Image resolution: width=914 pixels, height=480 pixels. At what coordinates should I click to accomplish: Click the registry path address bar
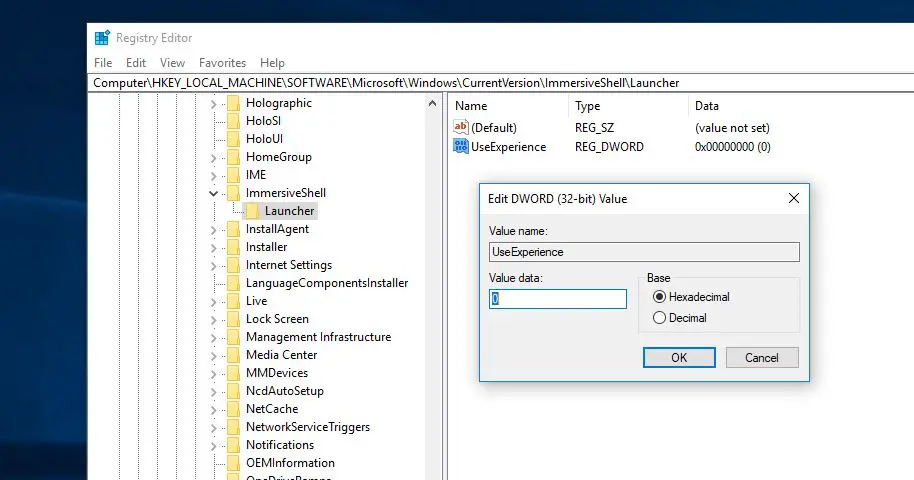[x=501, y=83]
